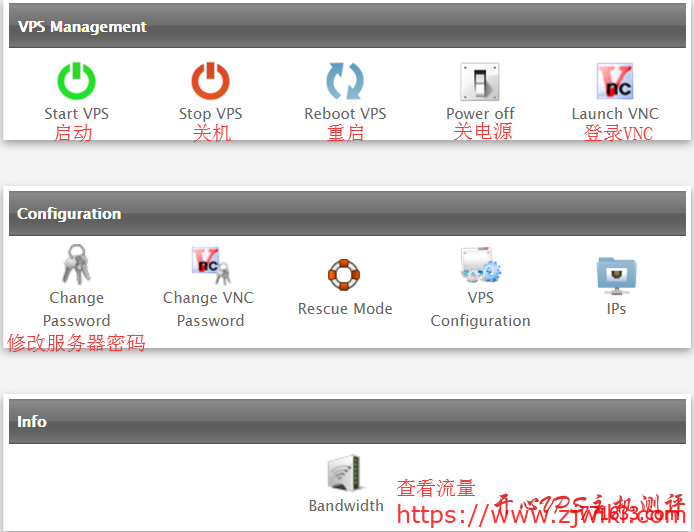Click the Bandwidth text link
Viewport: 694px width, 532px height.
click(346, 505)
